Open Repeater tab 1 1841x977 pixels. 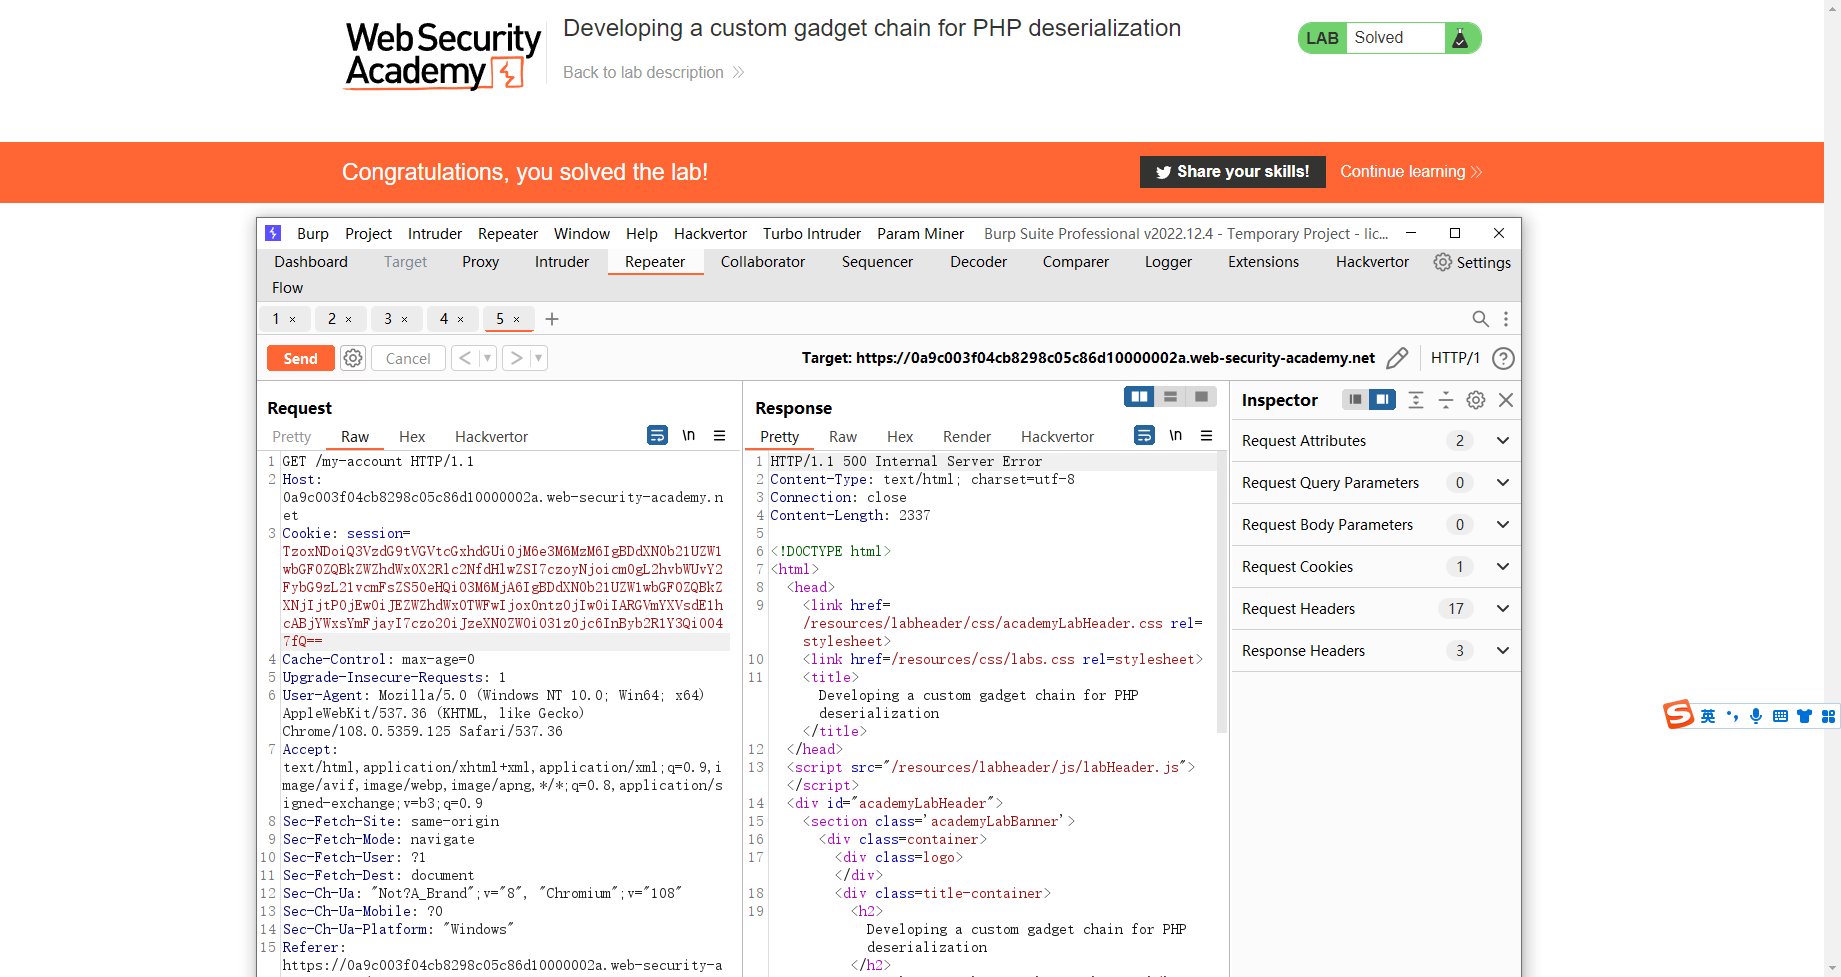point(276,319)
